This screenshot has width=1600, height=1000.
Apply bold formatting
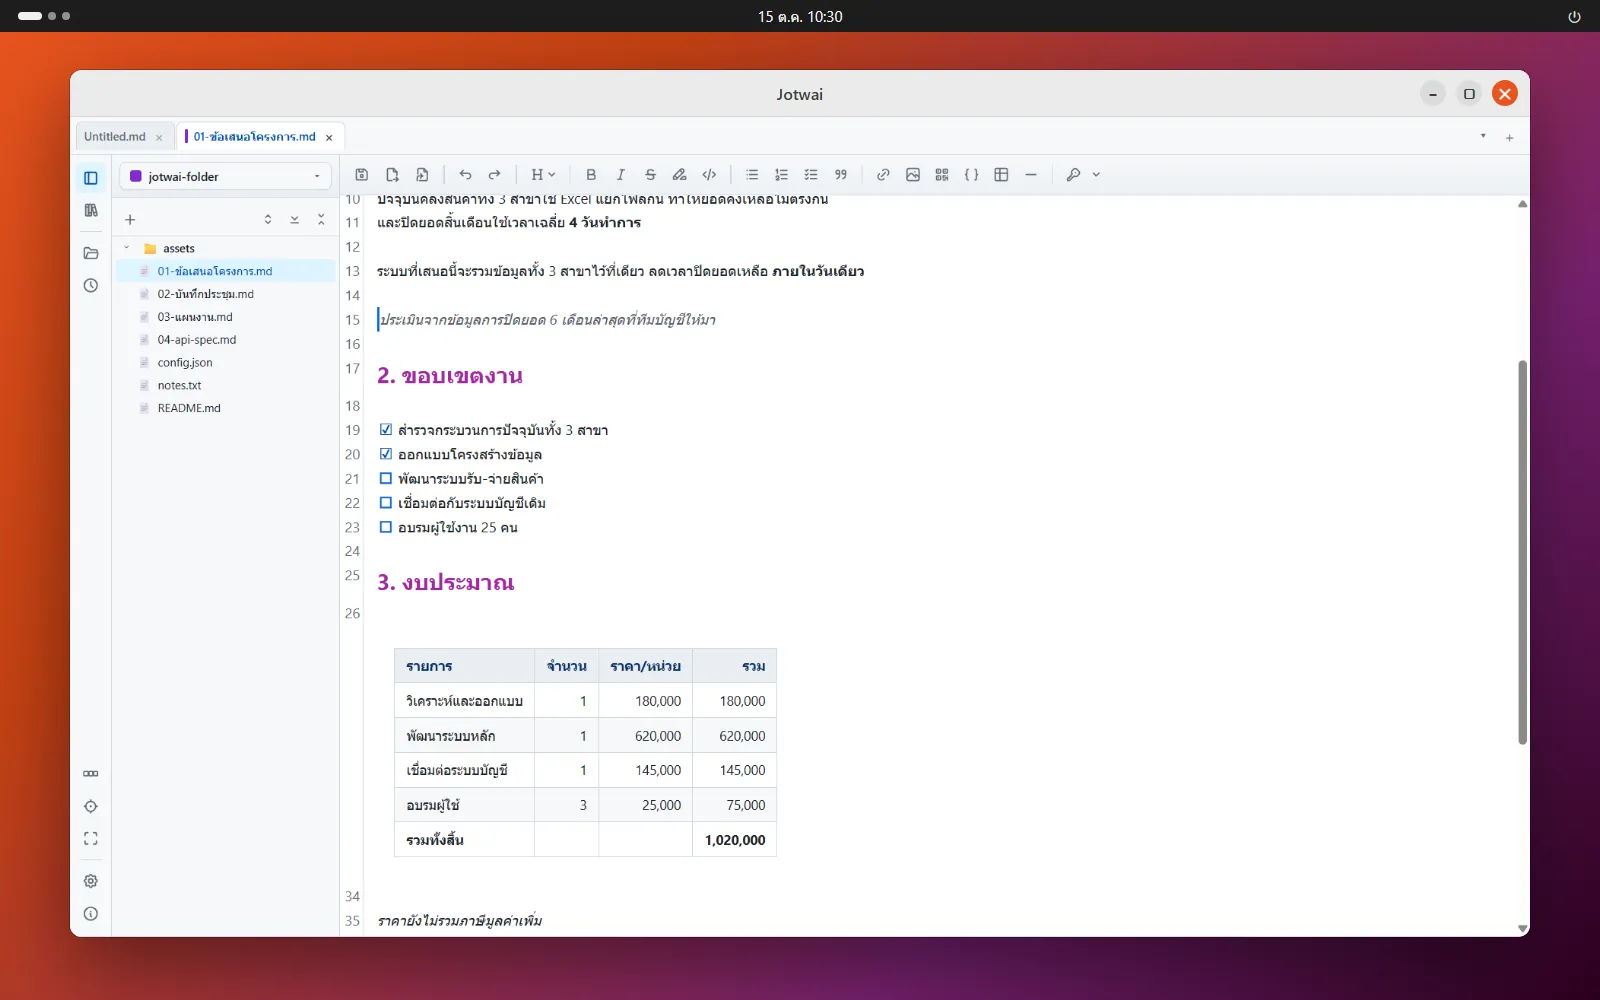point(591,175)
